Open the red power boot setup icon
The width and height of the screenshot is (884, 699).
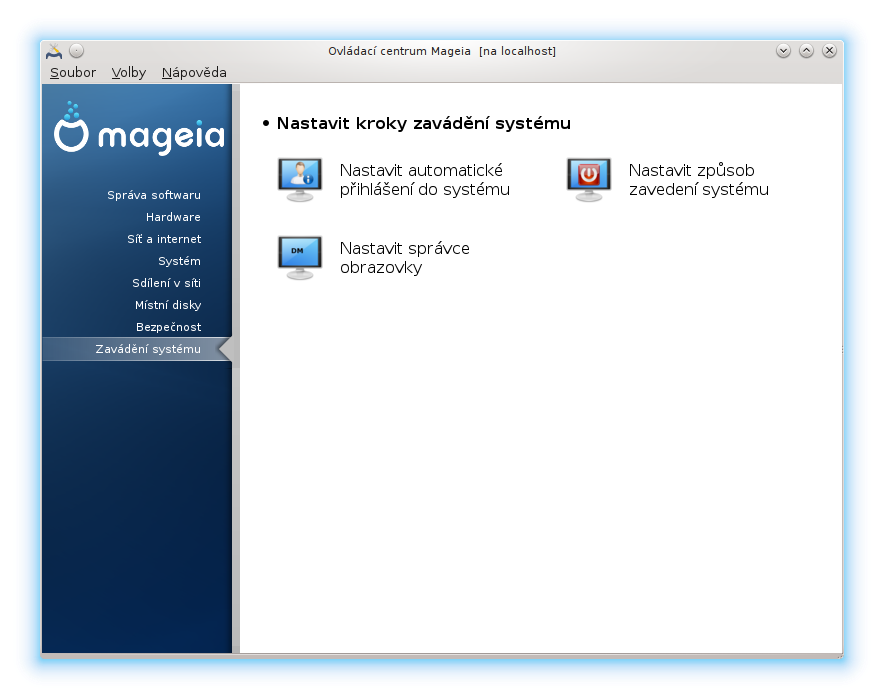click(589, 180)
